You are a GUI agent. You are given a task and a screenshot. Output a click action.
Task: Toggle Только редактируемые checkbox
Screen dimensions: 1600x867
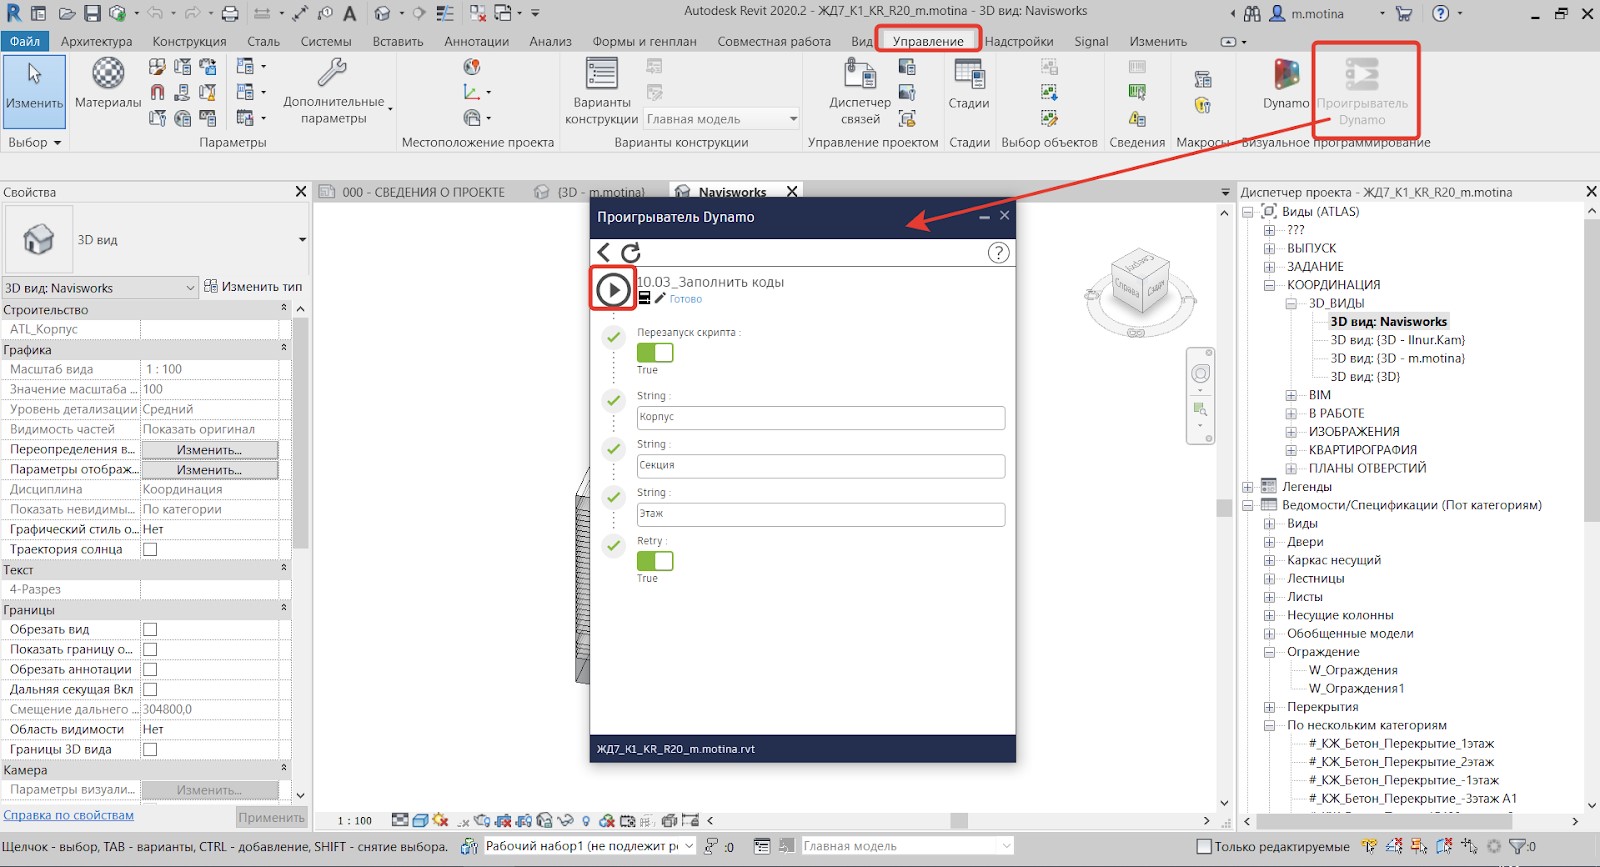pos(1204,846)
